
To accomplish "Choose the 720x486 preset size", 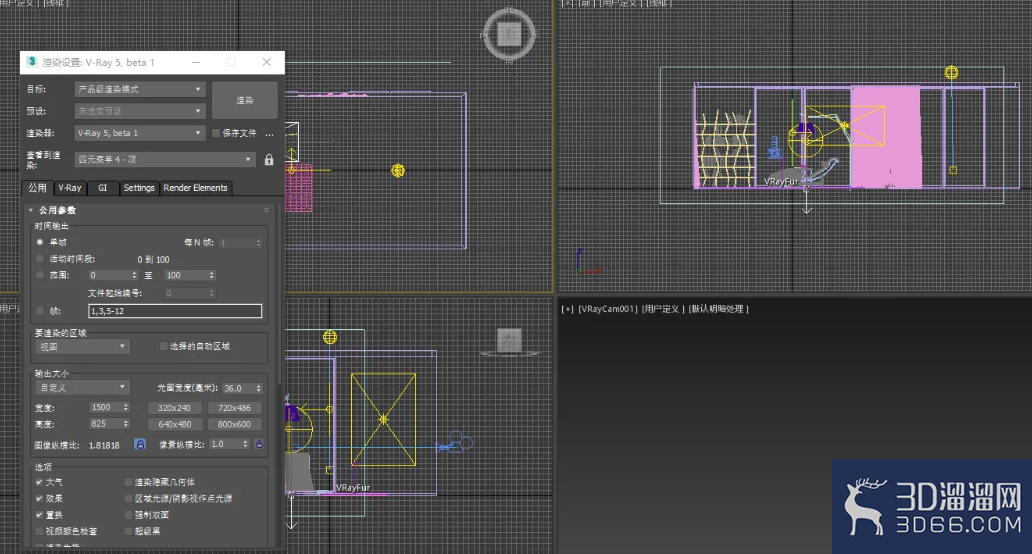I will pos(234,408).
